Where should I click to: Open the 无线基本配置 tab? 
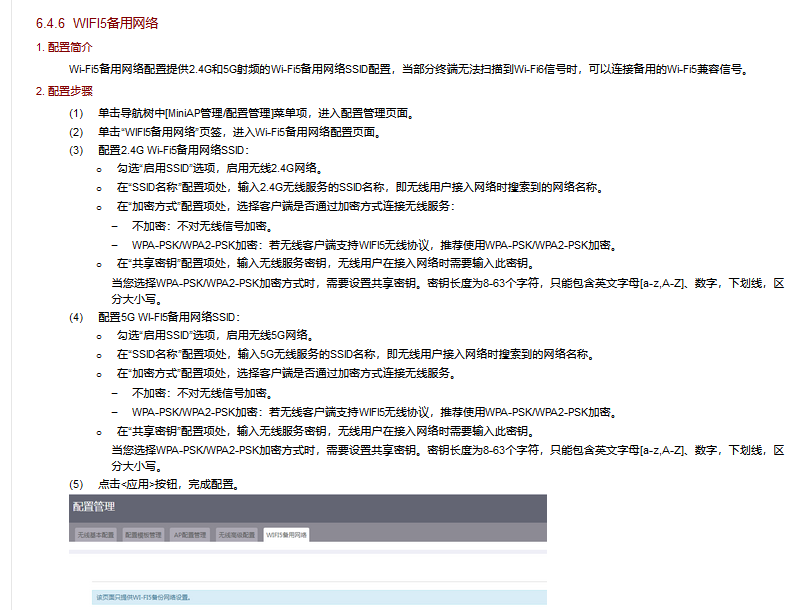(95, 535)
